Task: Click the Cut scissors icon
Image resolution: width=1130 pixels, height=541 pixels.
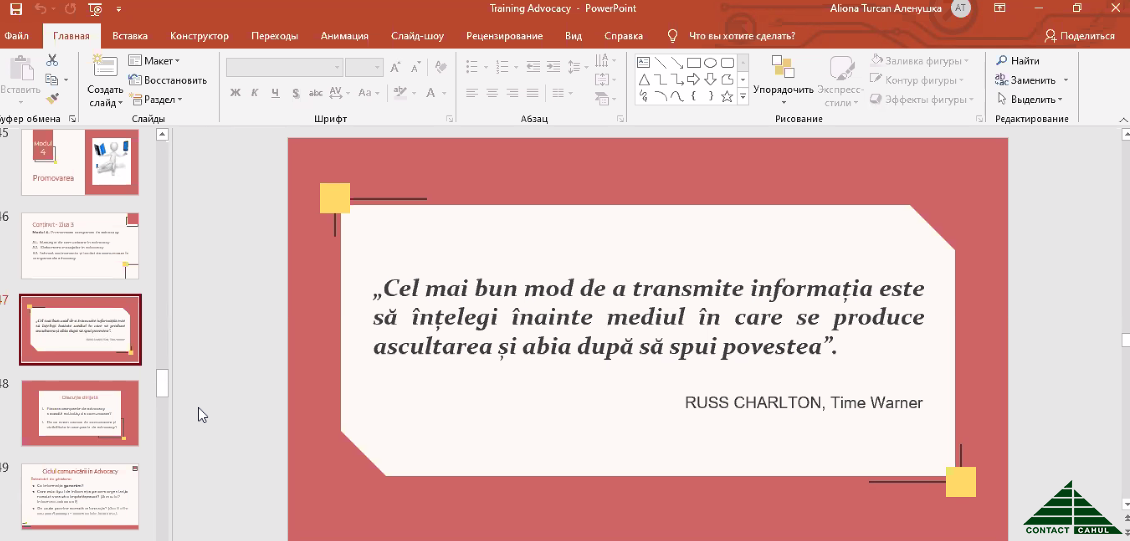Action: point(52,61)
